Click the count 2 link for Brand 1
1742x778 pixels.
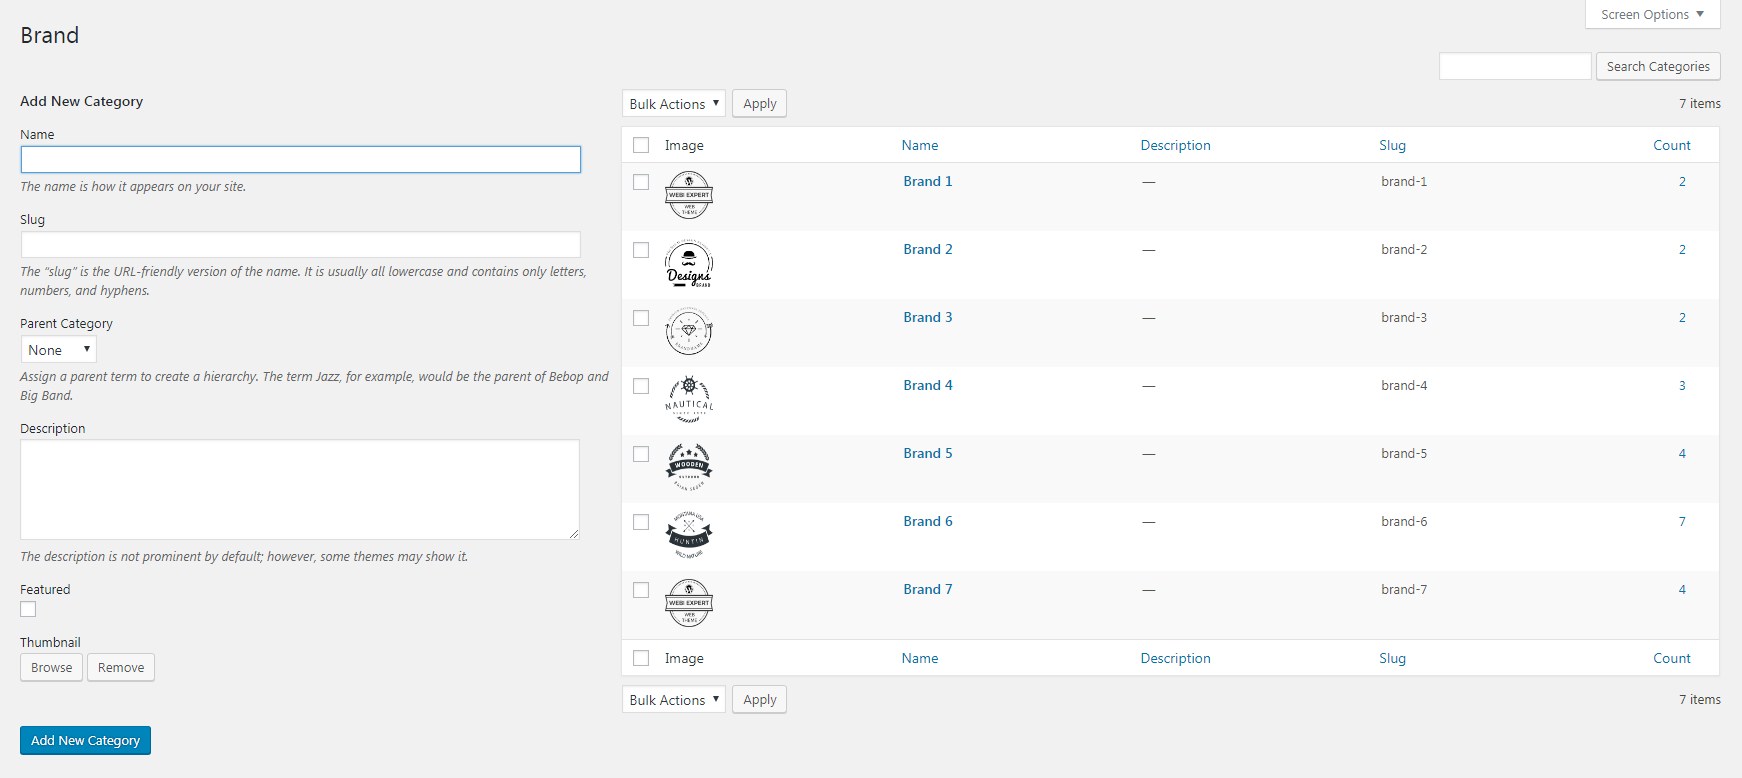1682,181
